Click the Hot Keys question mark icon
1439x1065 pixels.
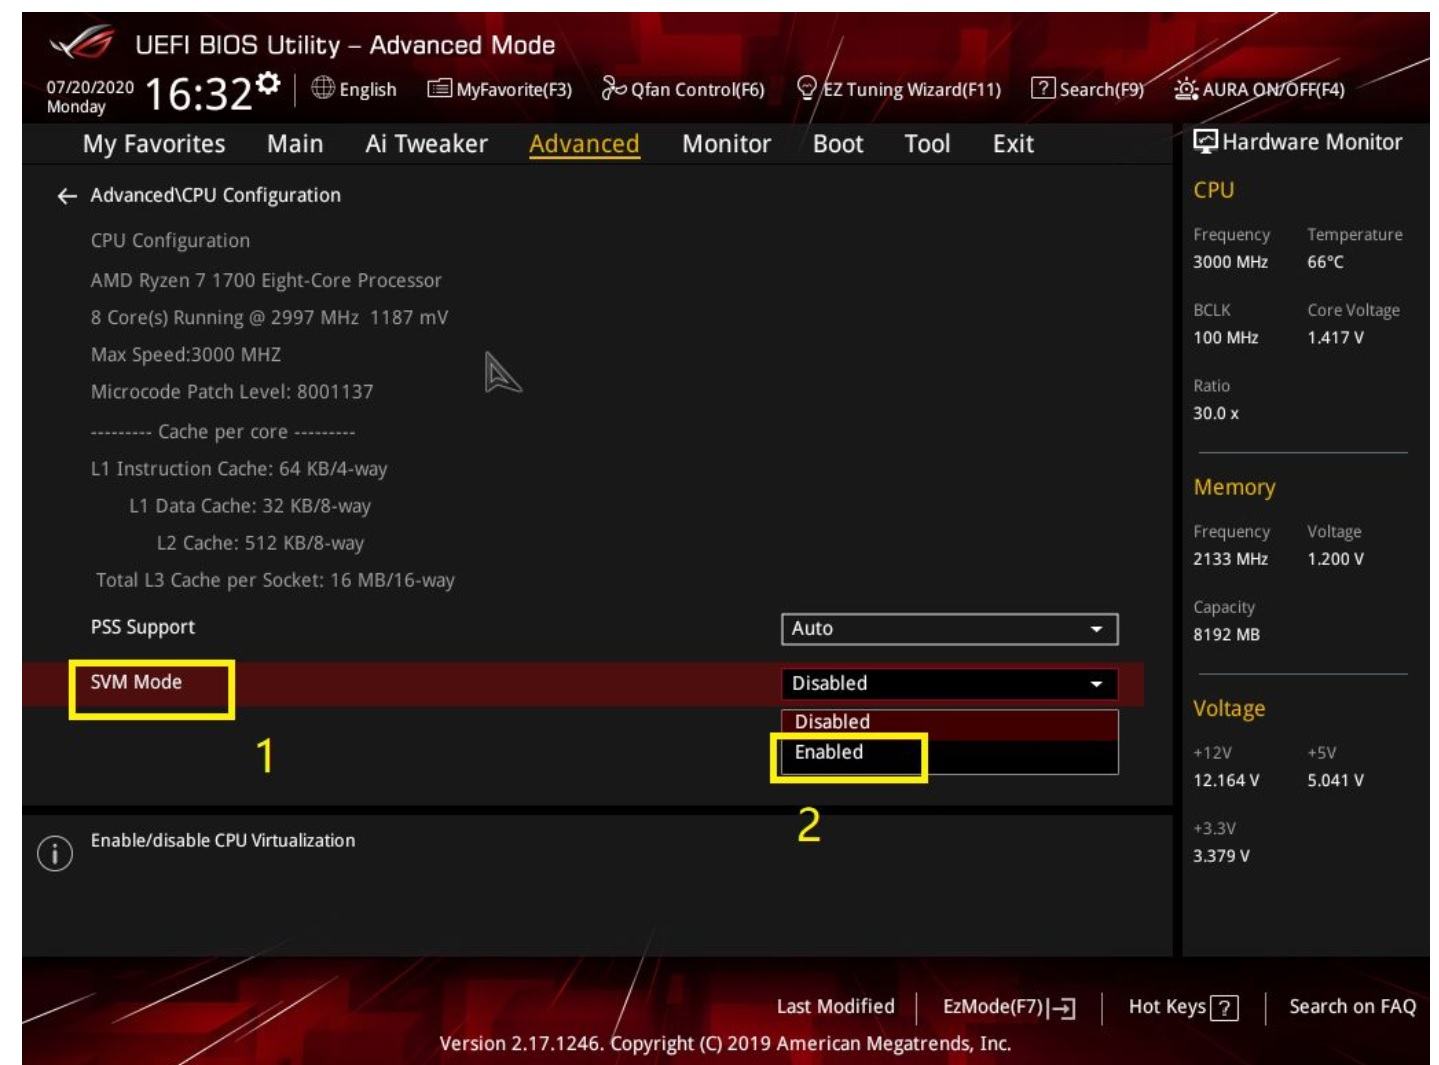point(1224,1008)
